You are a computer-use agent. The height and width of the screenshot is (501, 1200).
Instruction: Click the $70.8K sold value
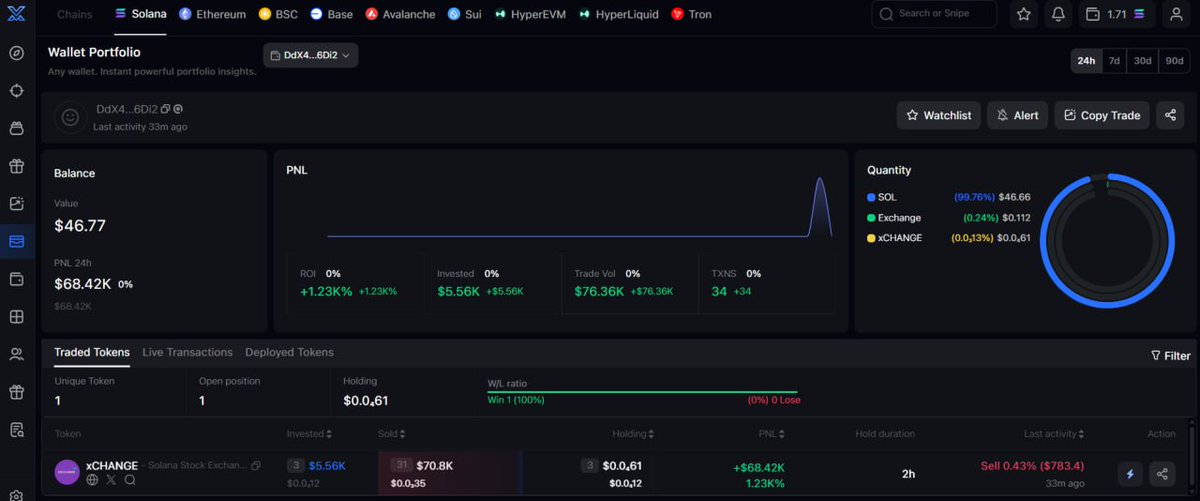point(436,466)
